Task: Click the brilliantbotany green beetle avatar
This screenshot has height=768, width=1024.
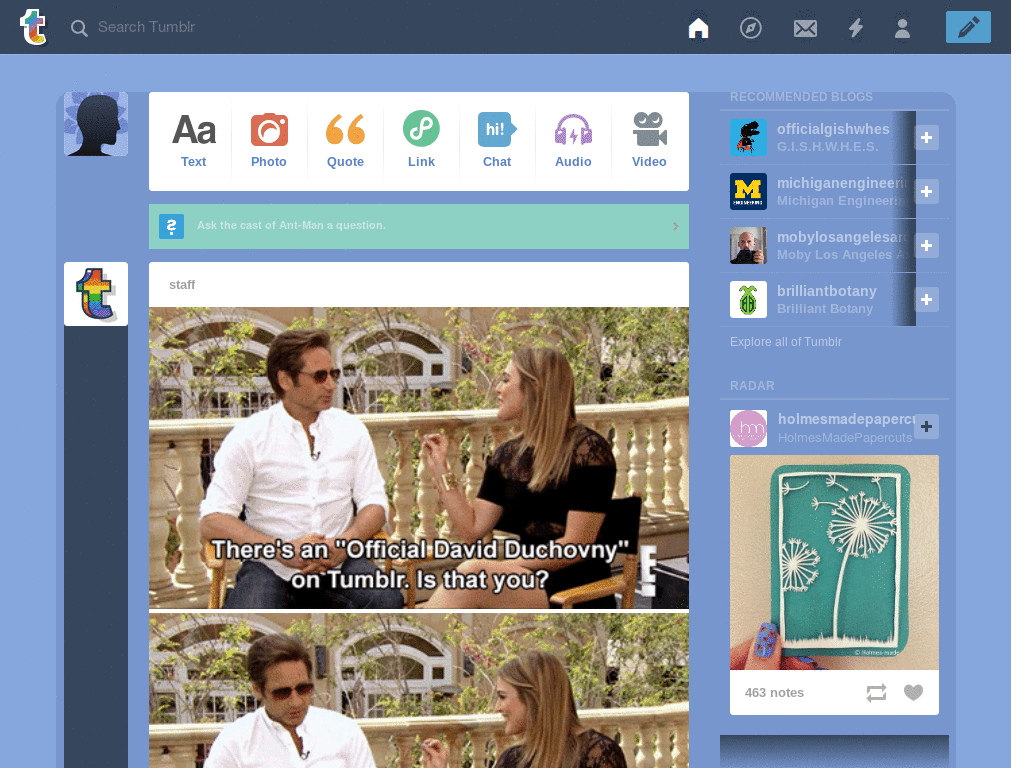Action: coord(748,300)
